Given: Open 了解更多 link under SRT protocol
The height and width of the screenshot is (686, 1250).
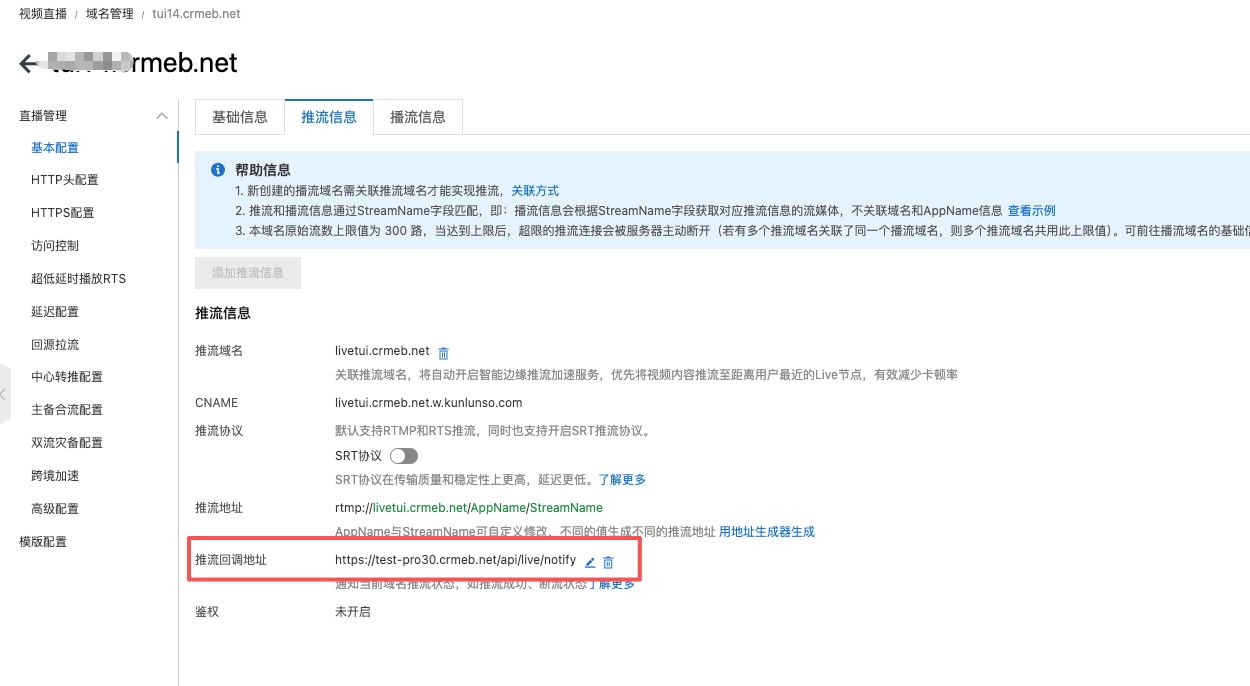Looking at the screenshot, I should click(x=622, y=480).
